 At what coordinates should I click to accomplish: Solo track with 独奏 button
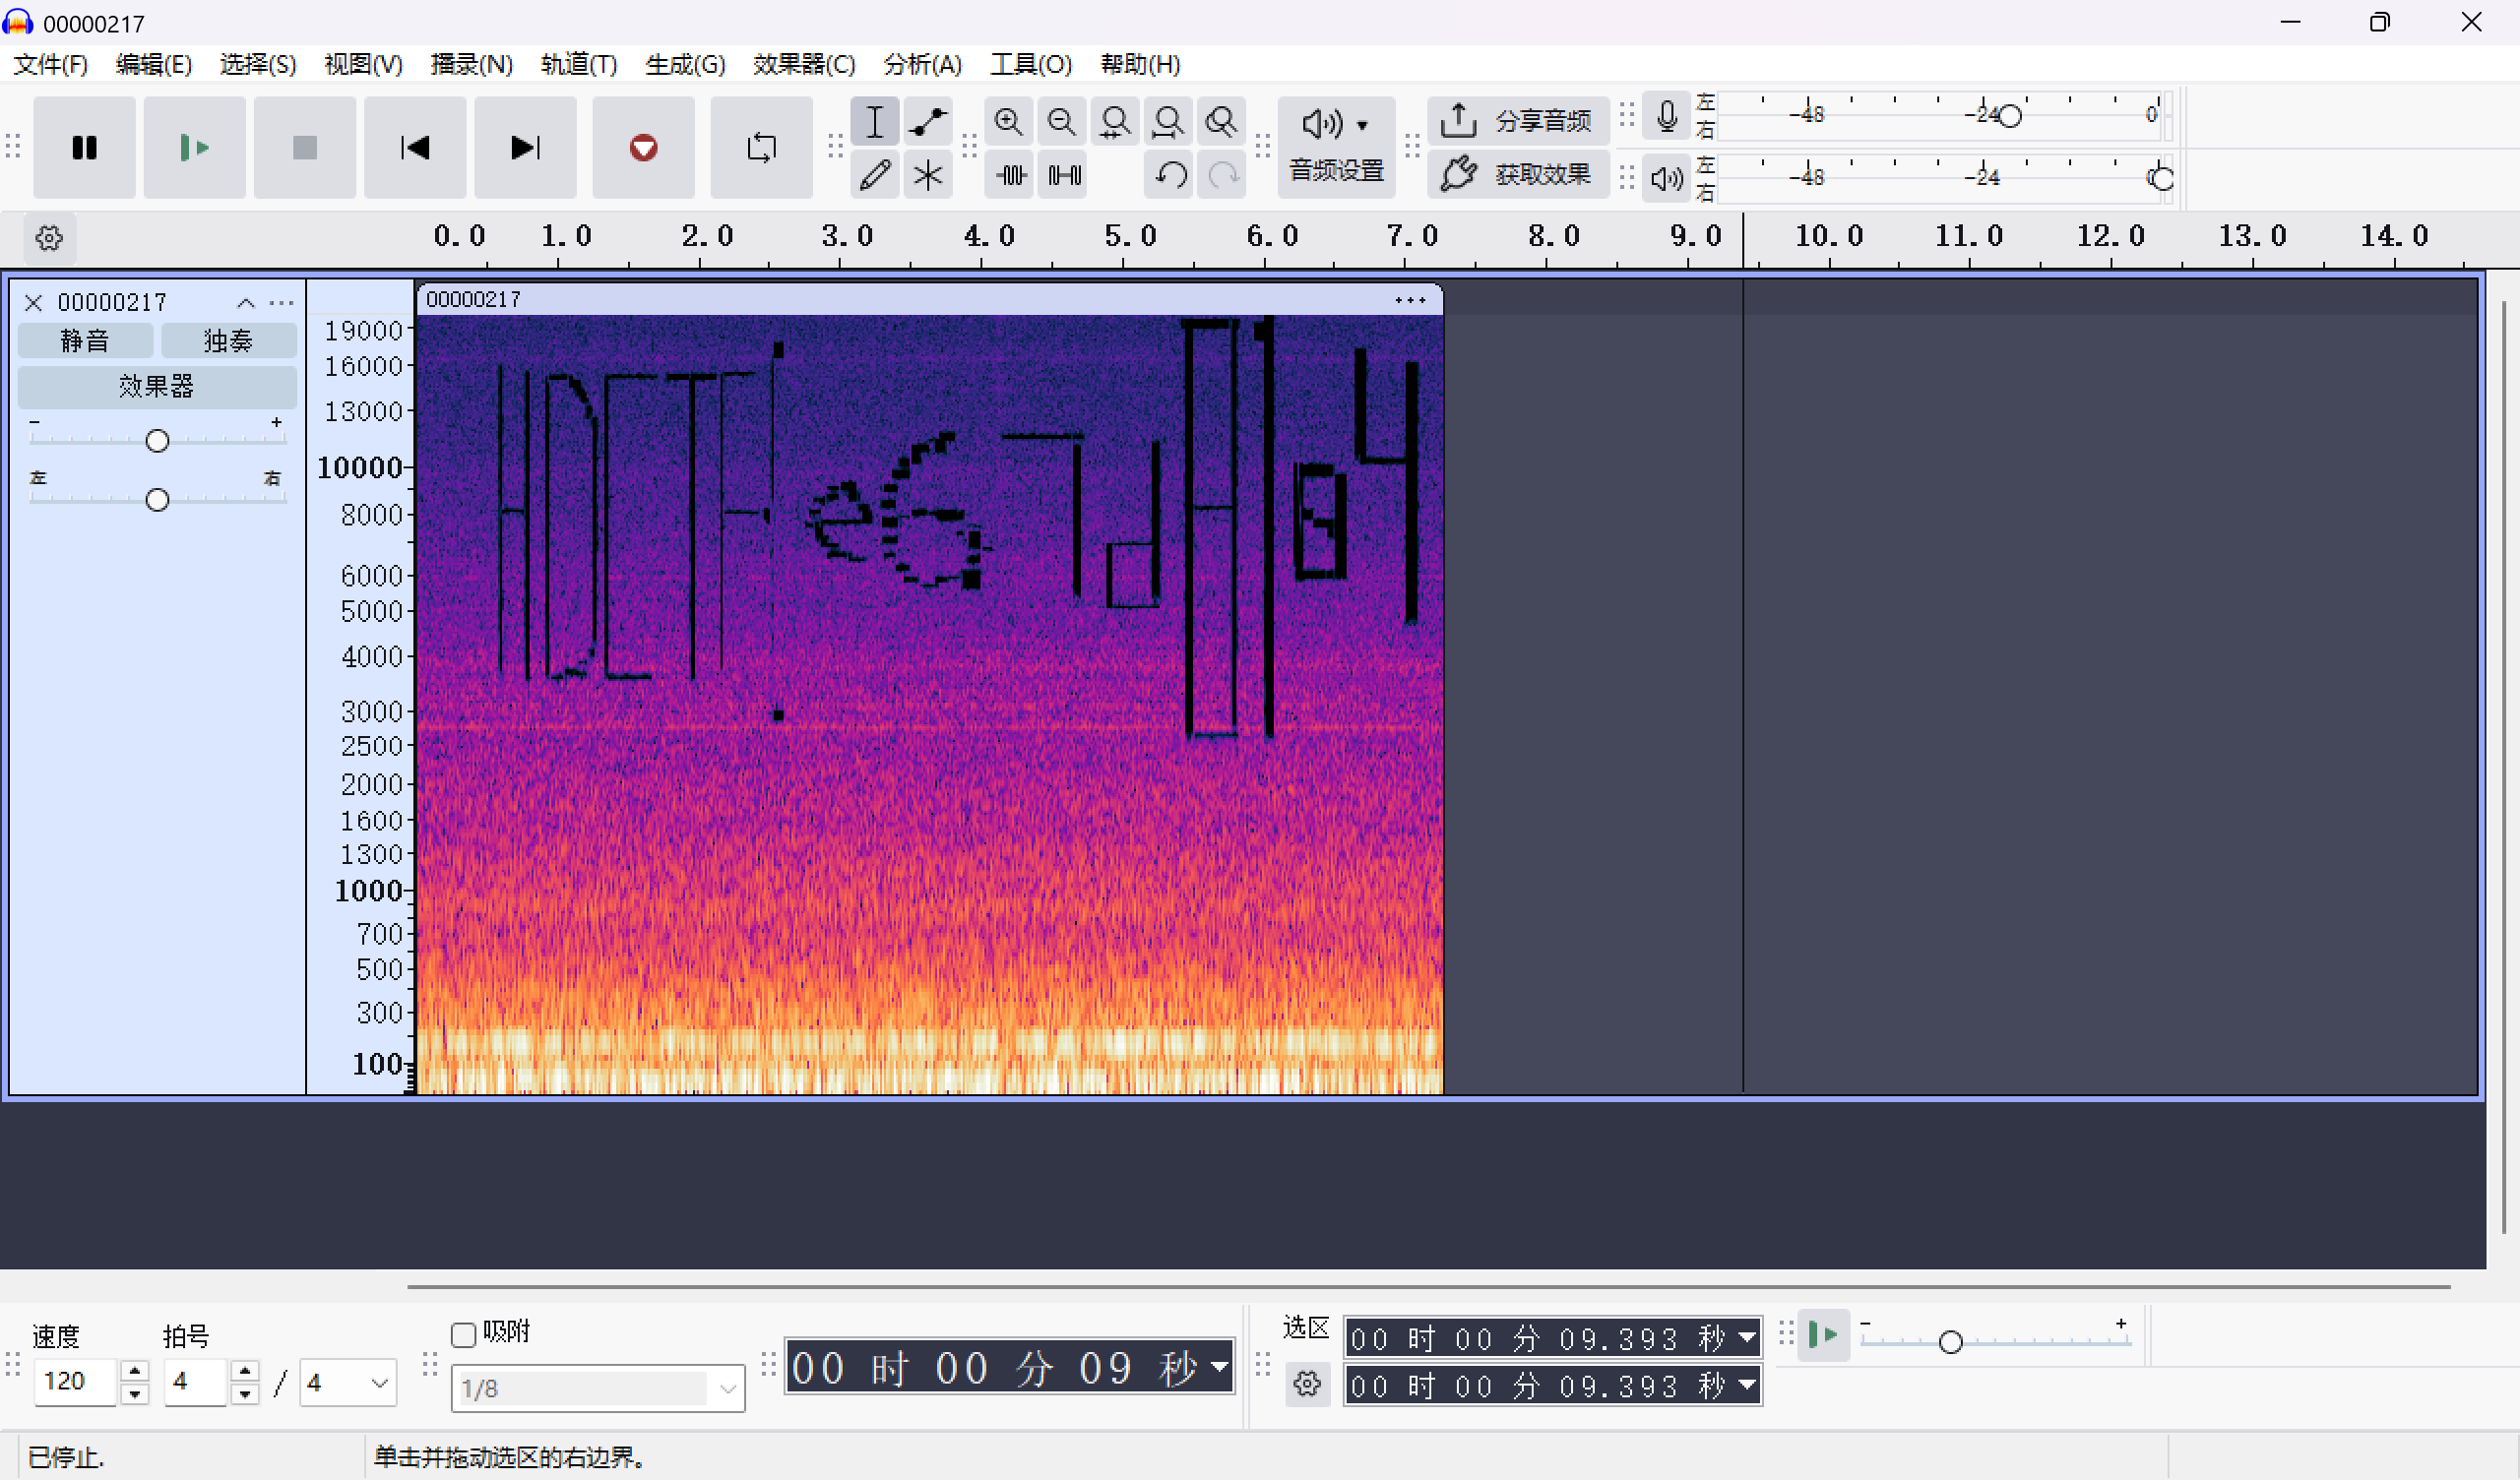click(228, 341)
